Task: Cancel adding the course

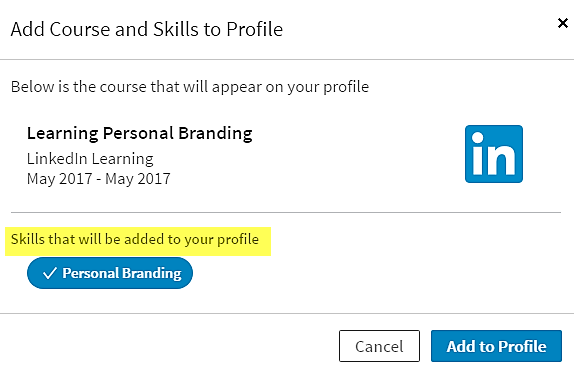Action: pos(379,346)
